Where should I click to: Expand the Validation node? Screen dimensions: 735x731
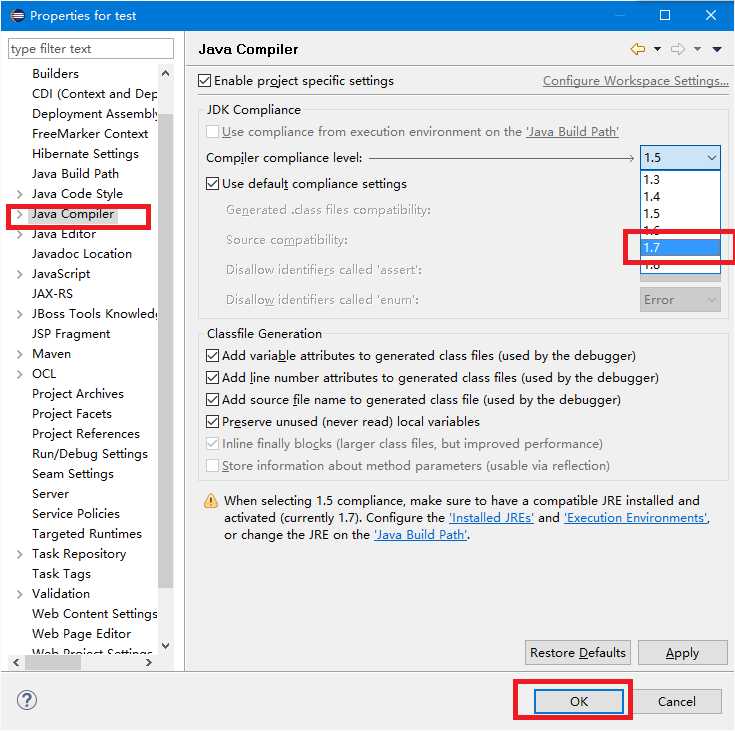(x=19, y=594)
